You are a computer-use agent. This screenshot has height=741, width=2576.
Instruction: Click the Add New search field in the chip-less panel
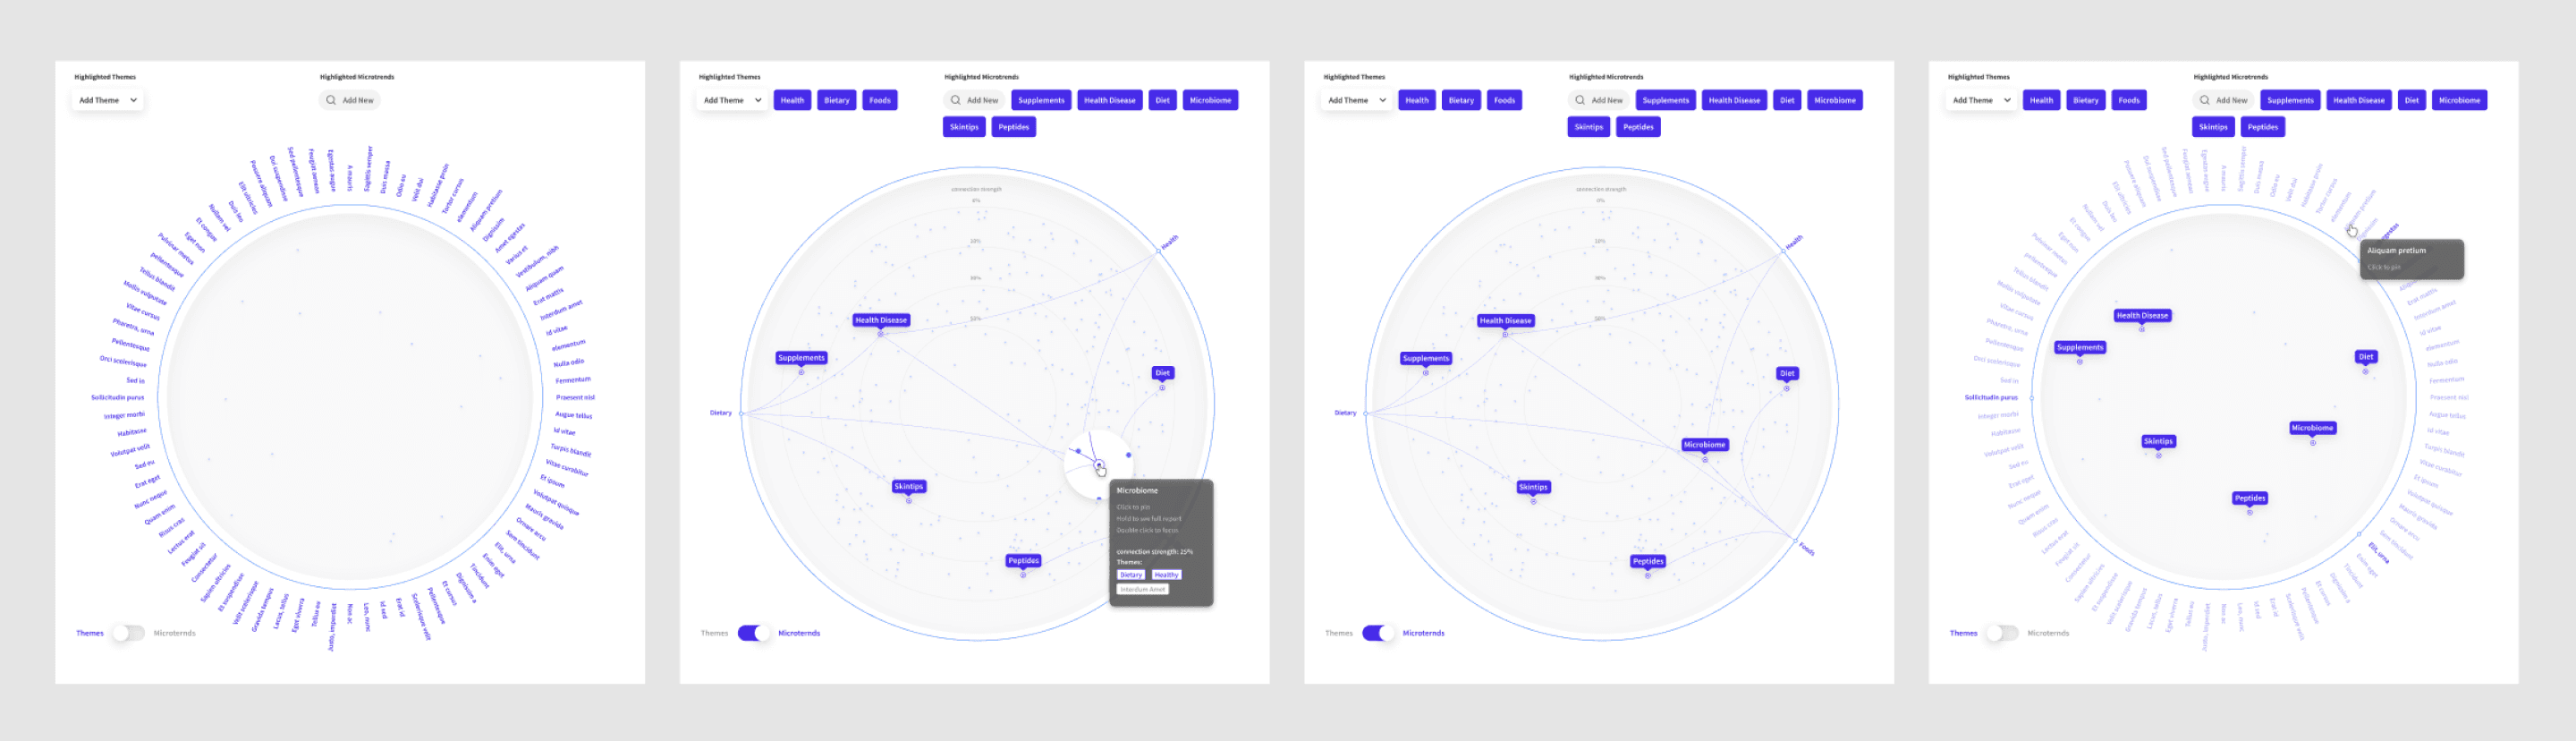[x=350, y=100]
